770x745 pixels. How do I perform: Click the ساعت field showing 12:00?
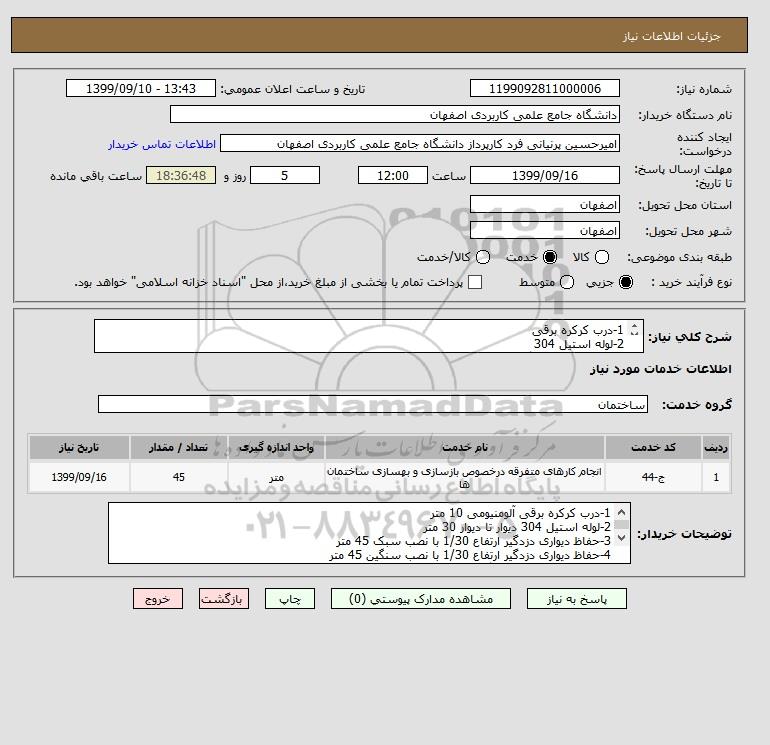click(x=393, y=175)
